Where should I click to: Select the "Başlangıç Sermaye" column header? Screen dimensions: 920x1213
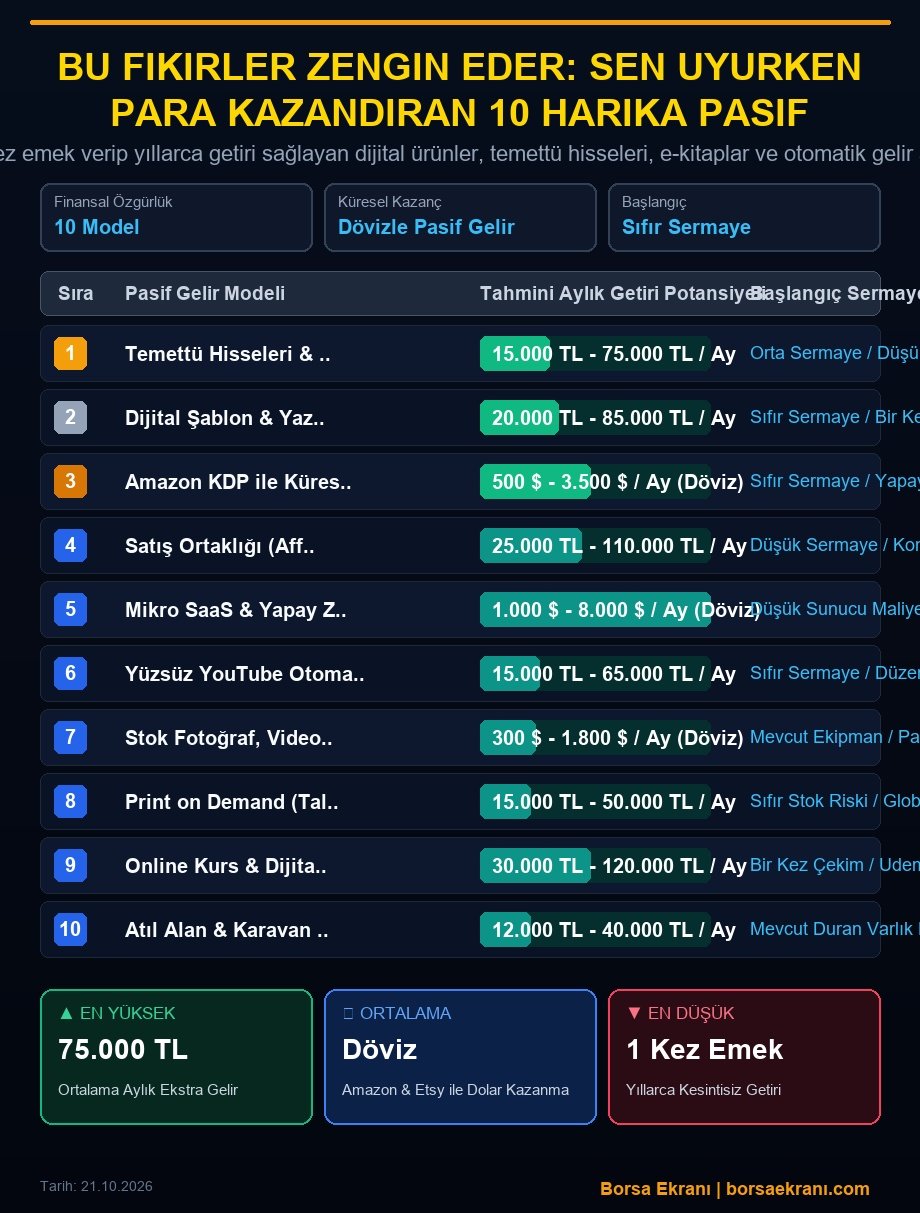[834, 293]
